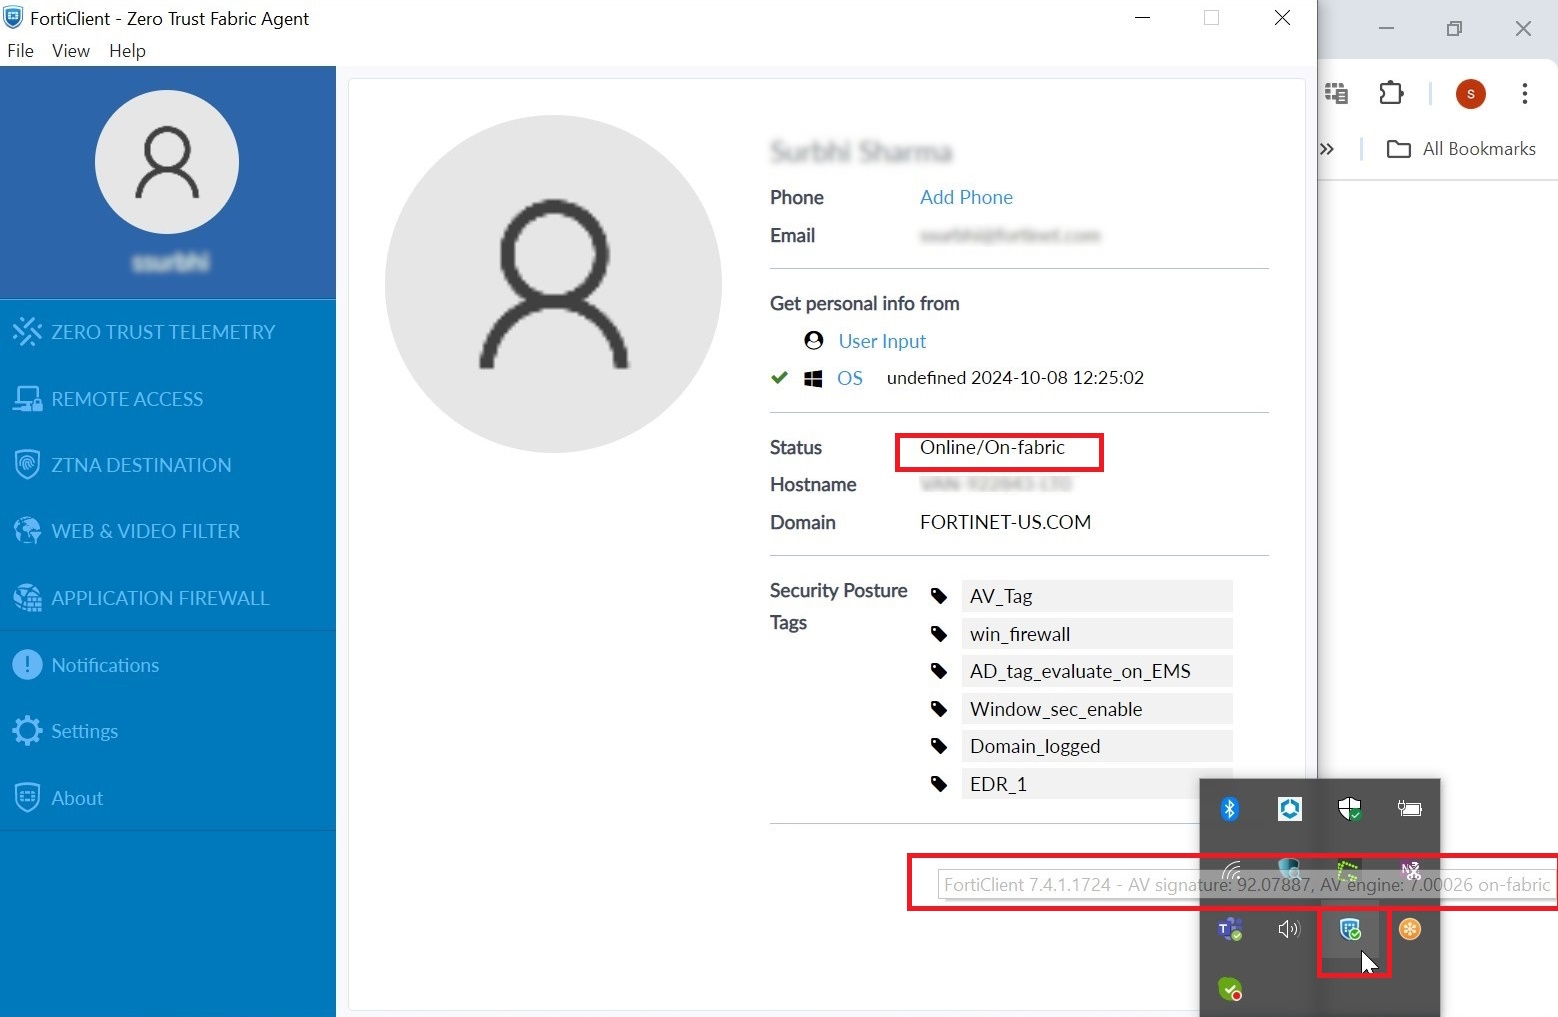Select the User Input option
This screenshot has height=1017, width=1558.
(882, 340)
